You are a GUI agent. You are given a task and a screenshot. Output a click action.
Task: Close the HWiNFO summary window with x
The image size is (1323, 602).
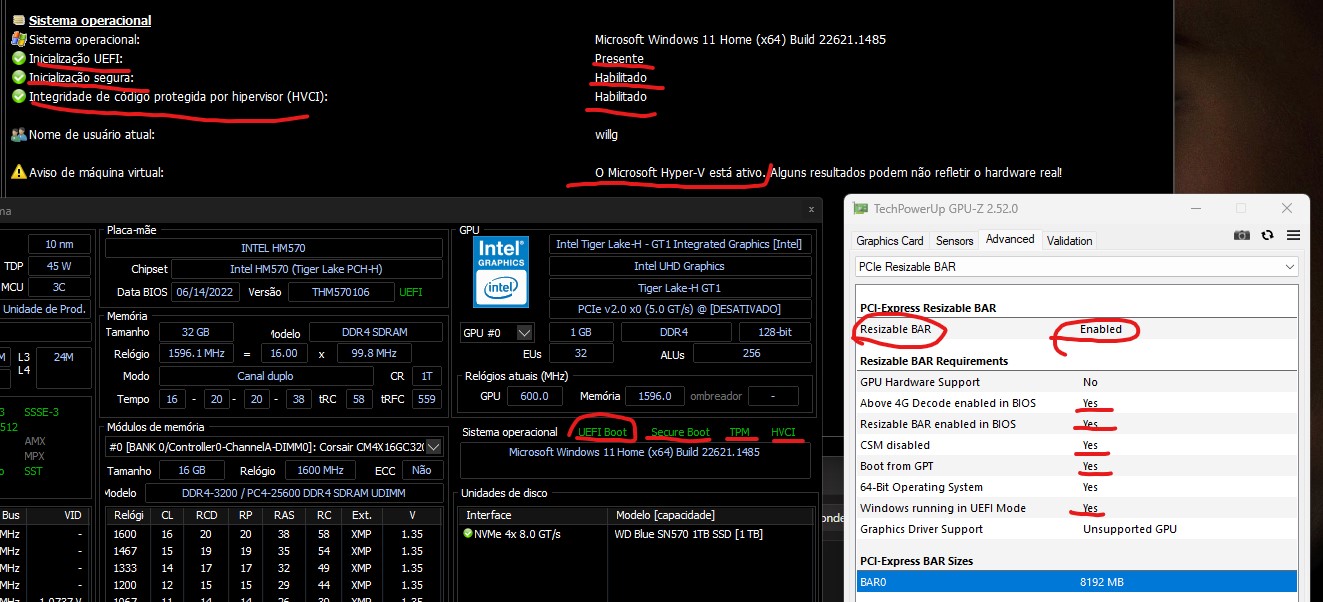[x=811, y=209]
